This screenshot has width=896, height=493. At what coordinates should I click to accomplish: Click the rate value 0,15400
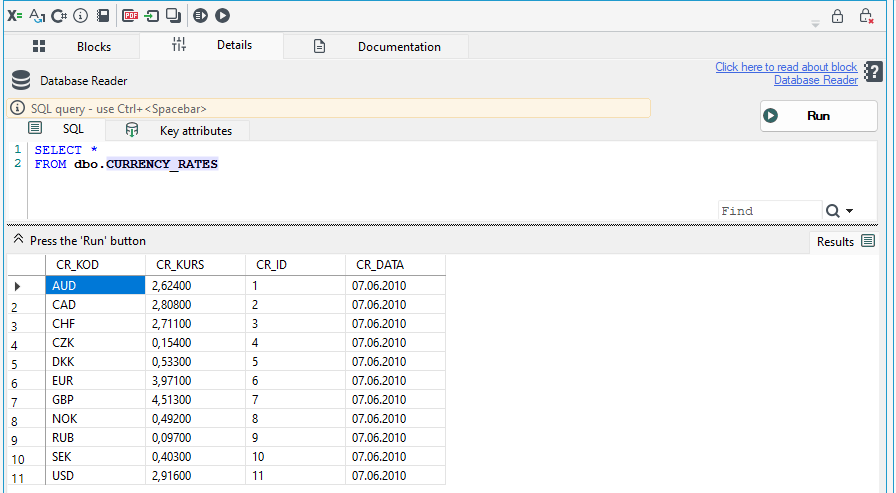(x=195, y=342)
